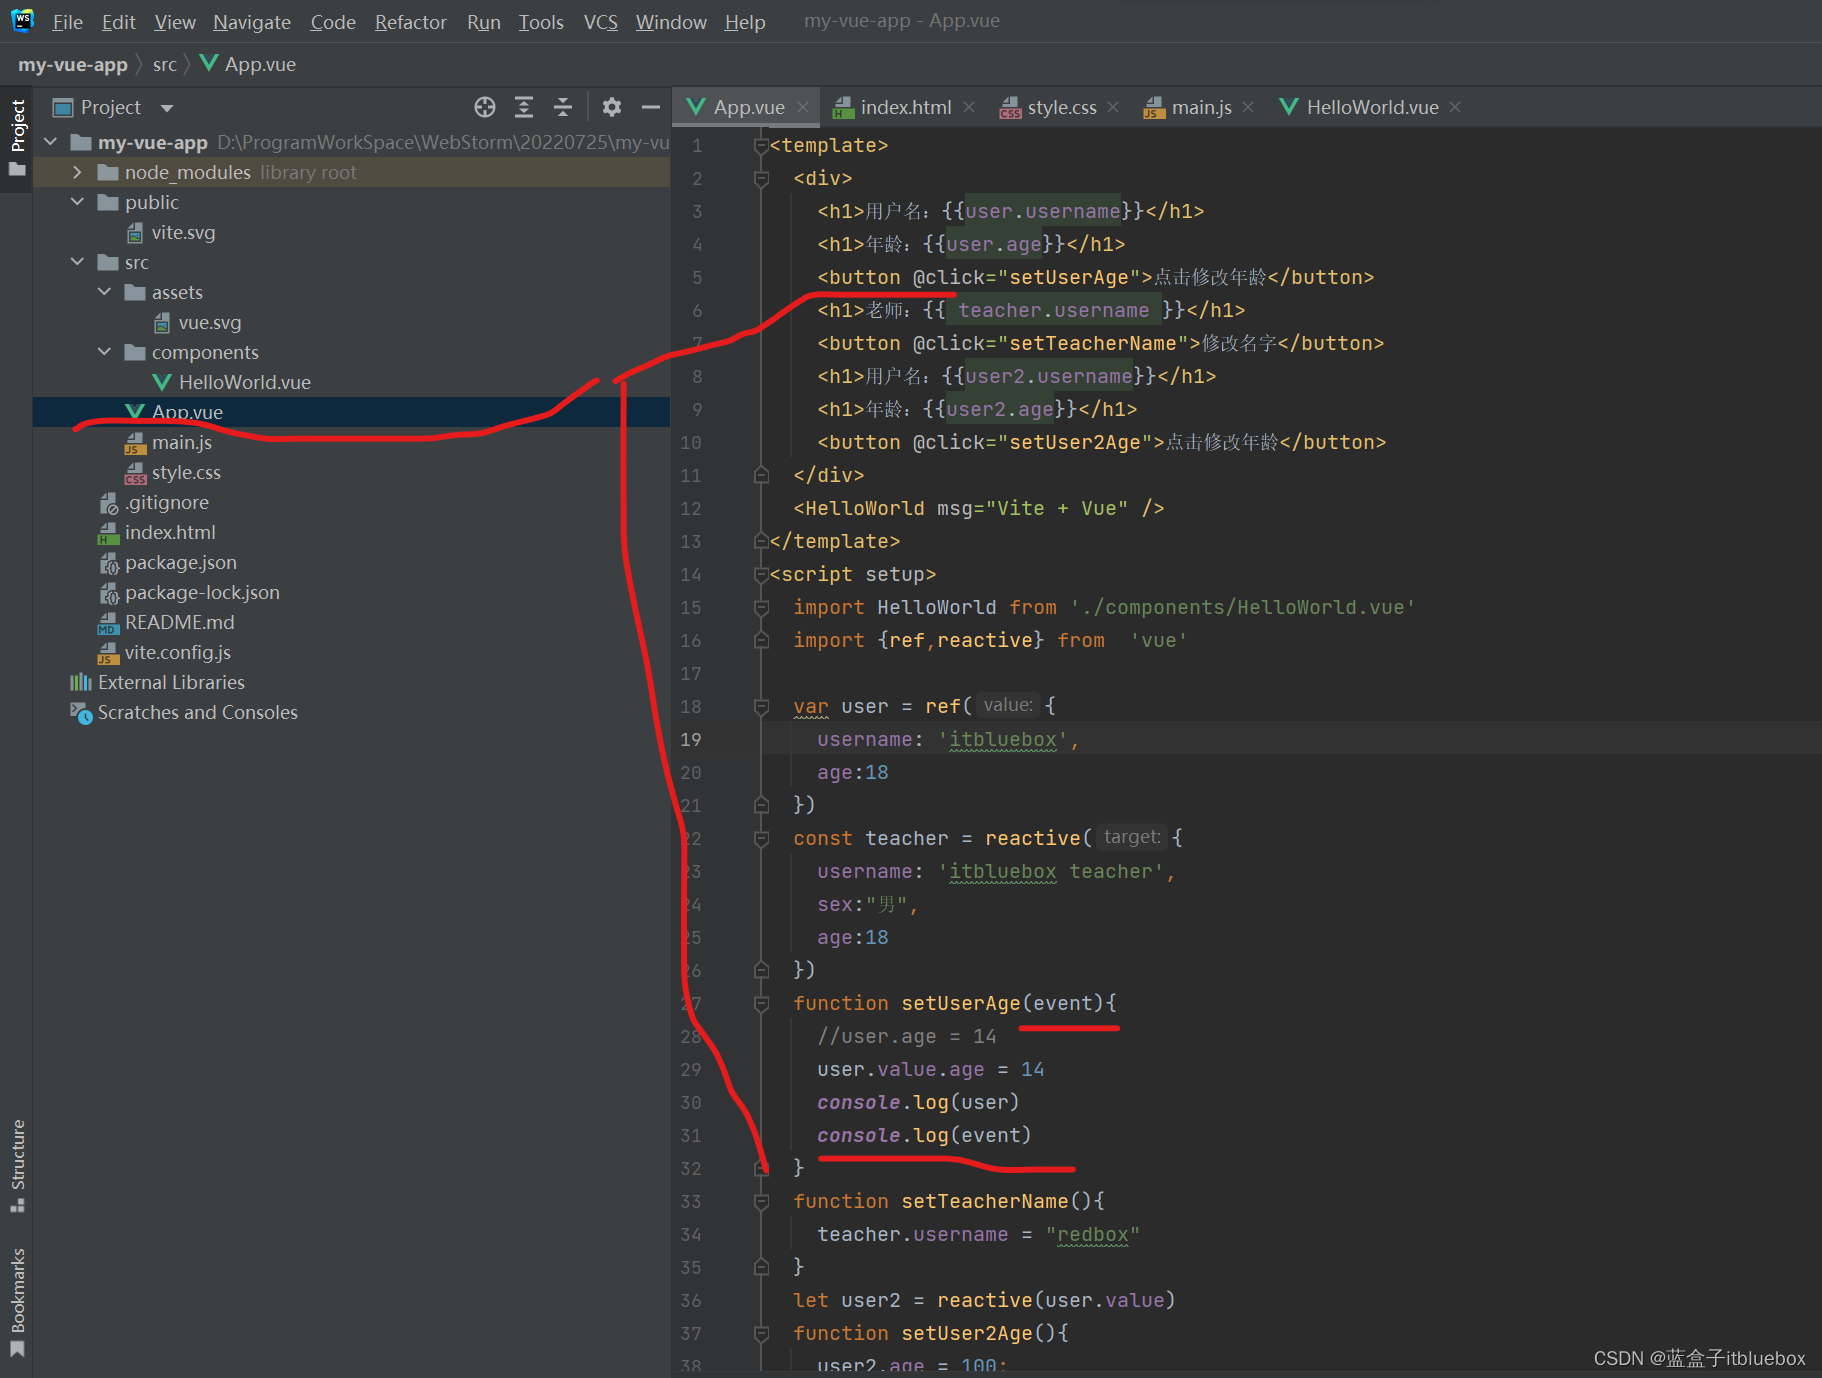Collapse the public folder
The width and height of the screenshot is (1822, 1378).
(x=77, y=202)
